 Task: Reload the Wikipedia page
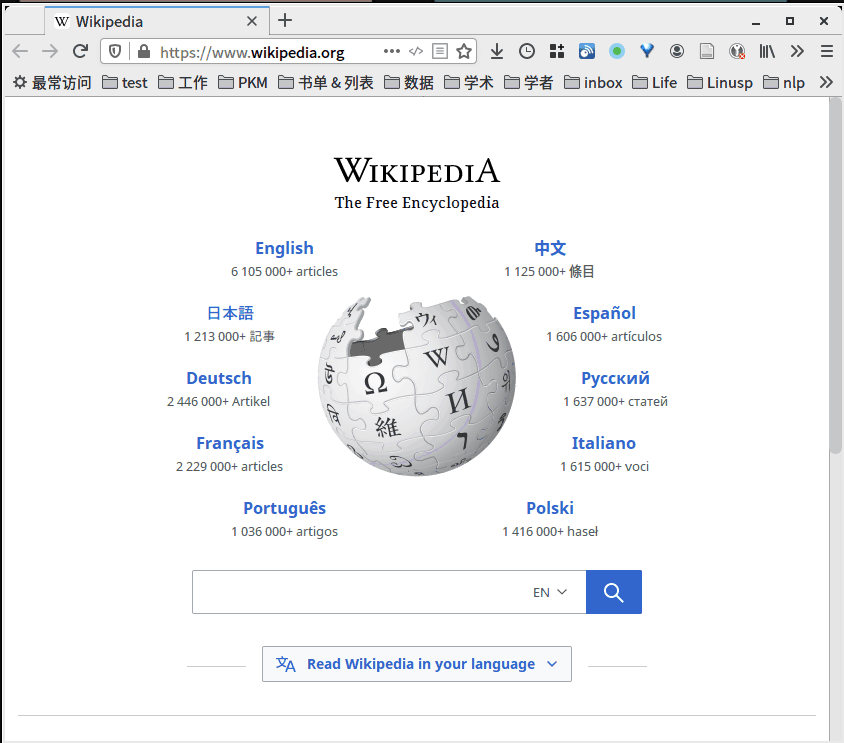pos(81,51)
